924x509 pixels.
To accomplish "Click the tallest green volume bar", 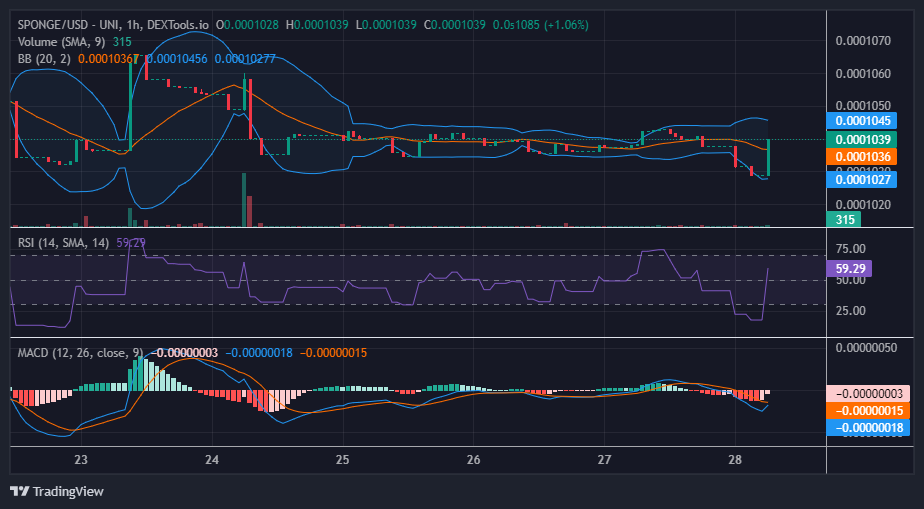I will [x=244, y=200].
